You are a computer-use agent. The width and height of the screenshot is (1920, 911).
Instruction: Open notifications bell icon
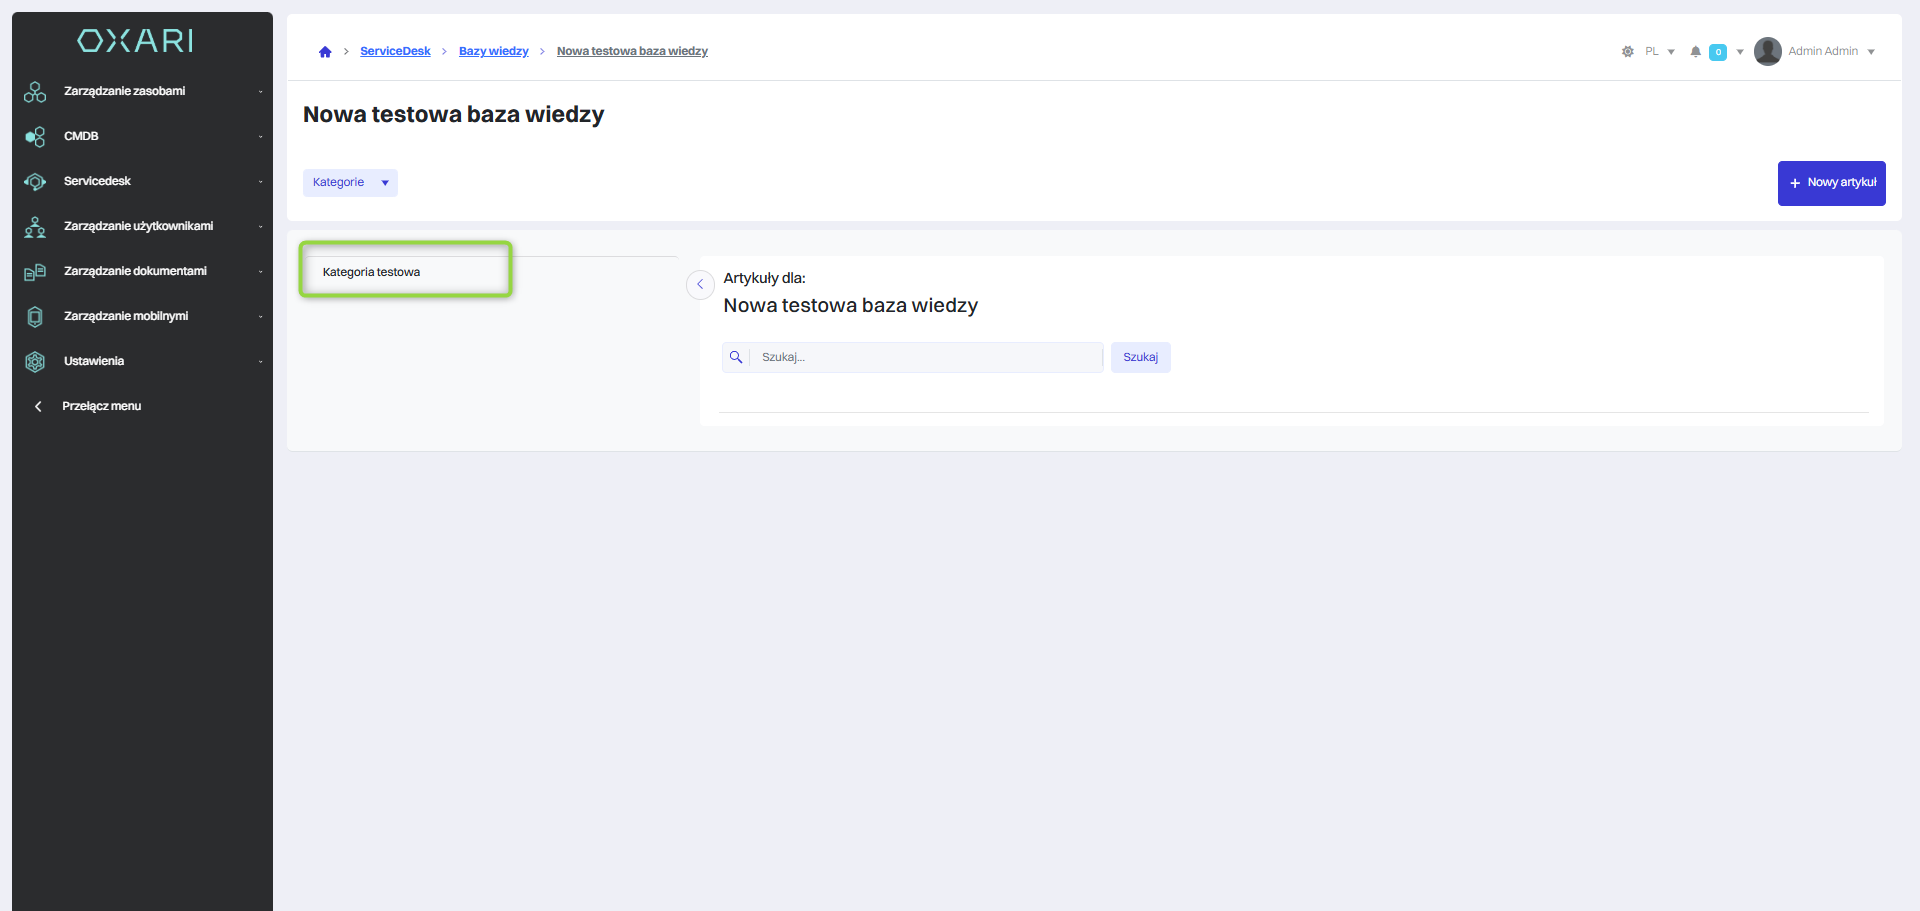[1695, 52]
